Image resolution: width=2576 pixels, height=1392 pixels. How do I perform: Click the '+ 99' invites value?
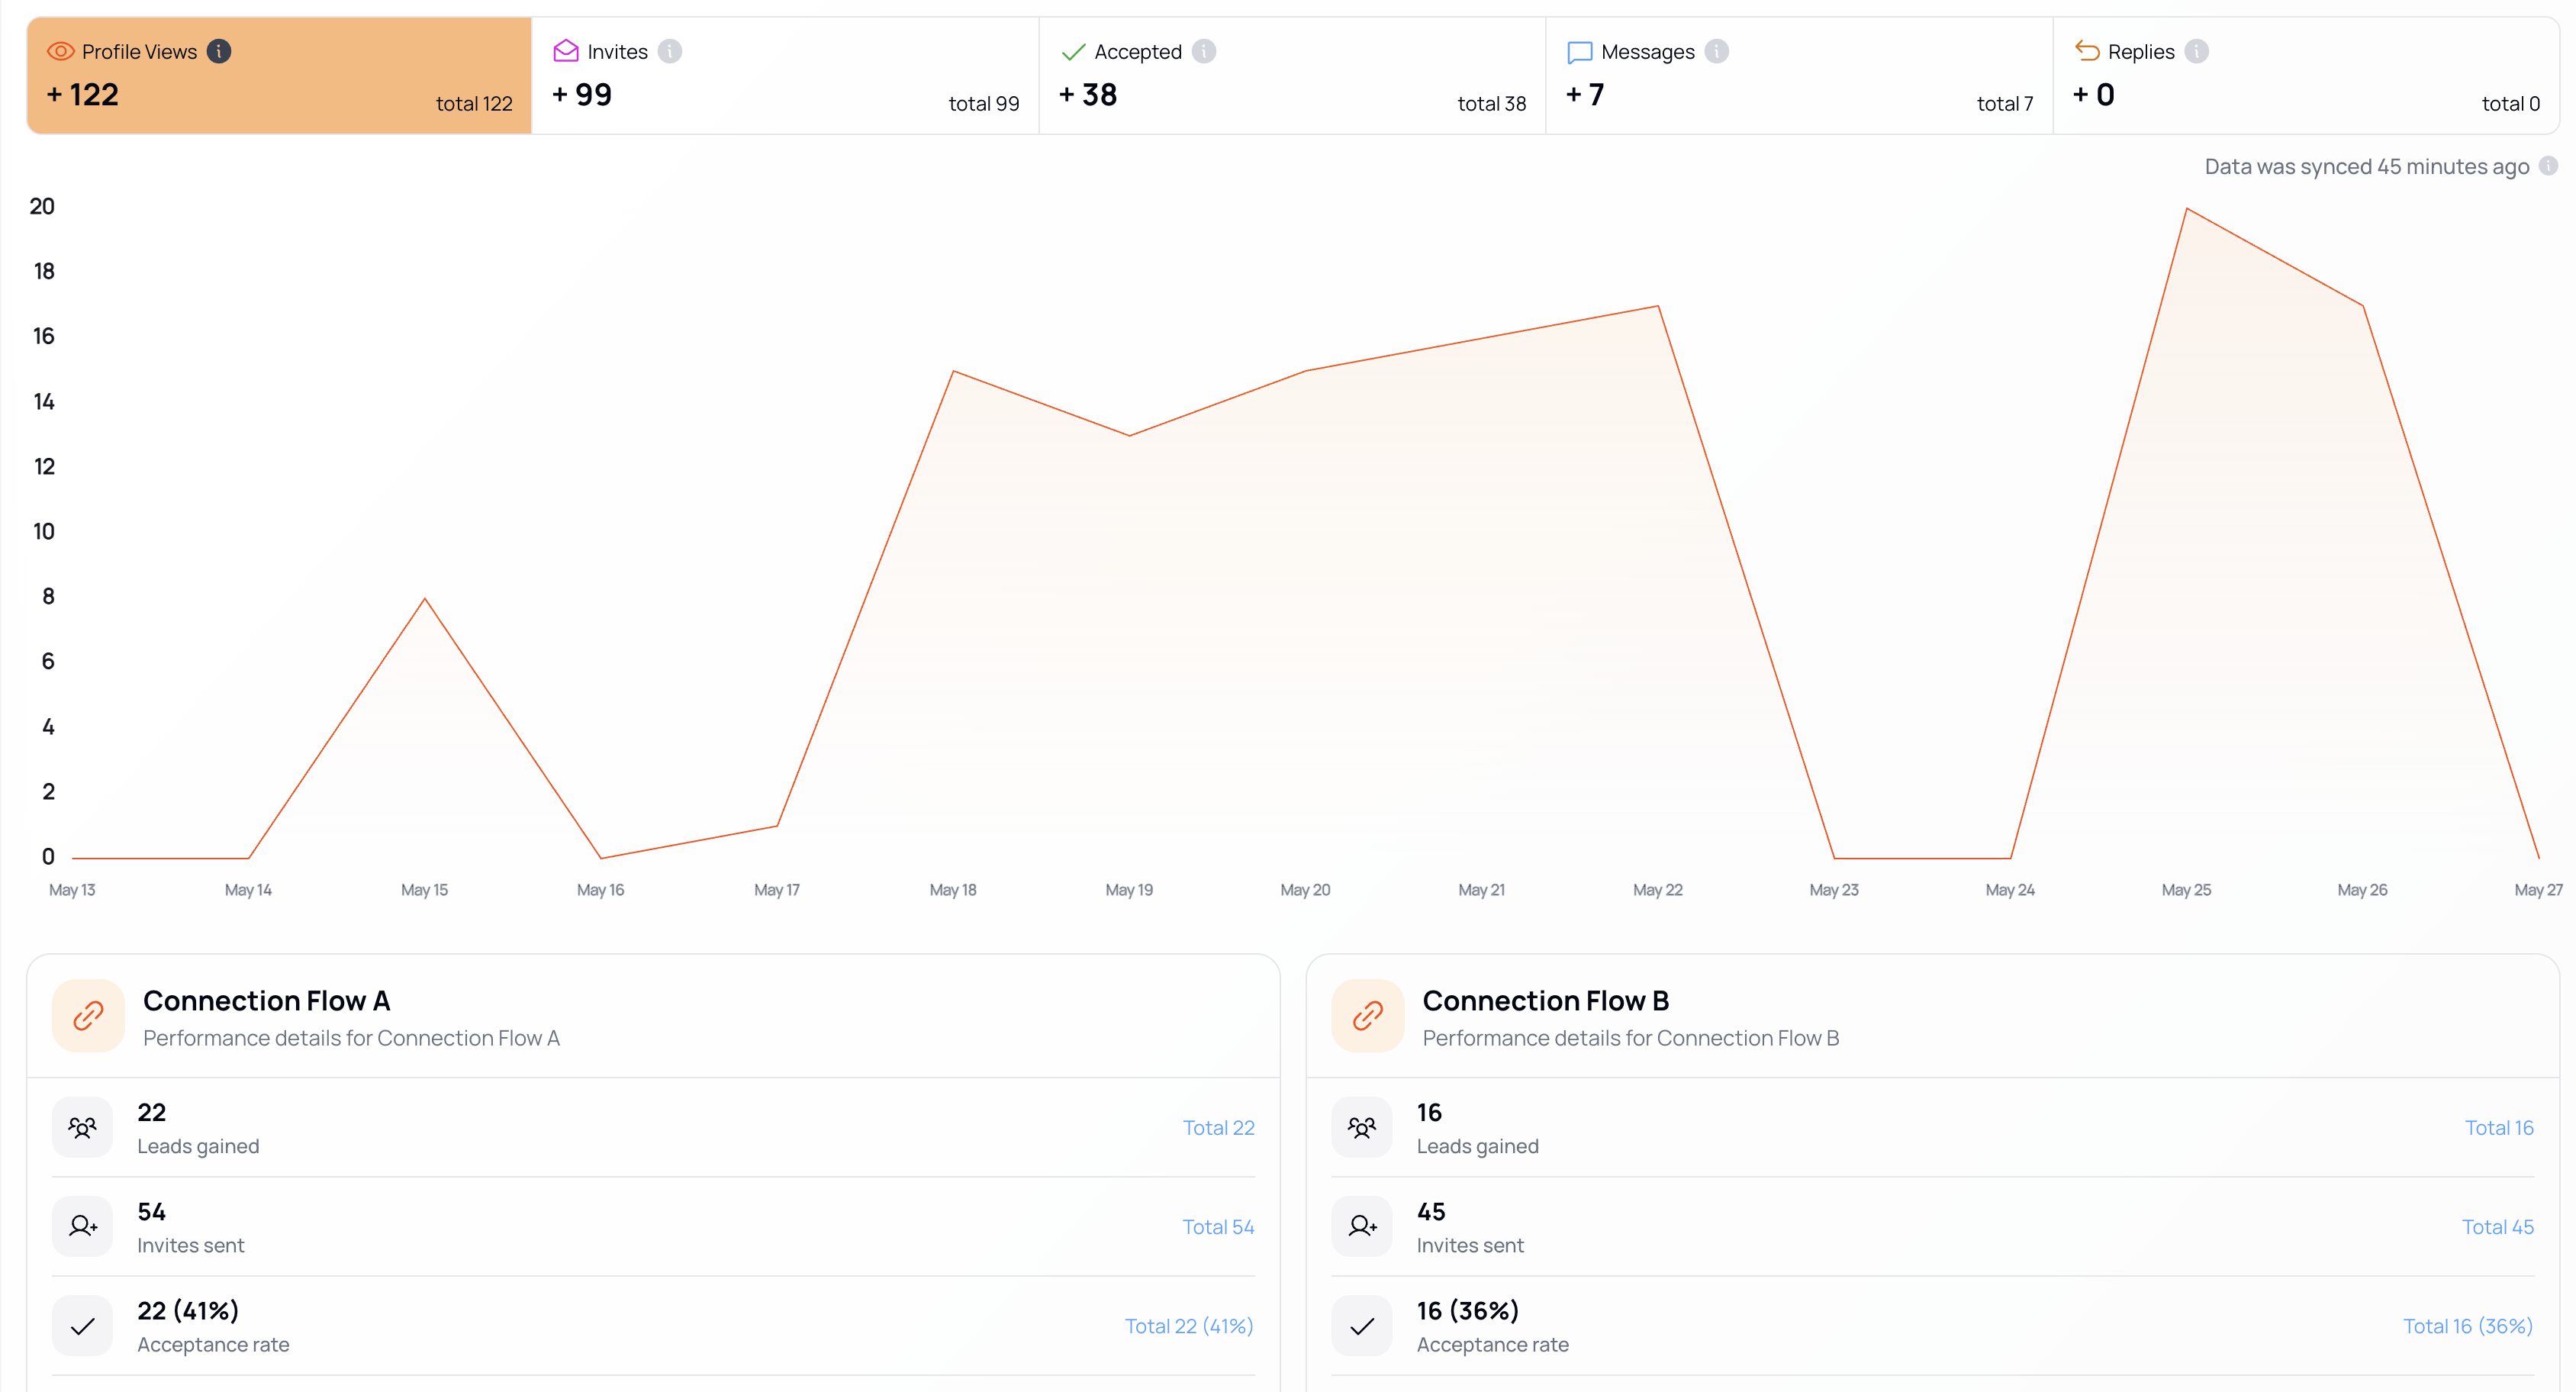coord(582,95)
